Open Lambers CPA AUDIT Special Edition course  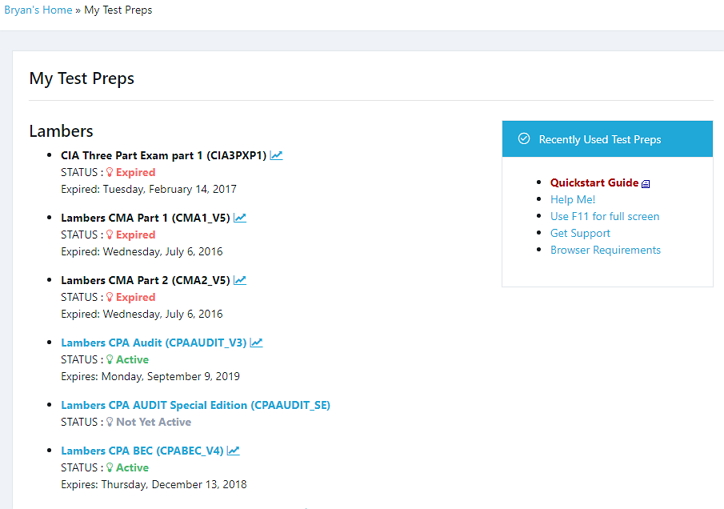196,405
